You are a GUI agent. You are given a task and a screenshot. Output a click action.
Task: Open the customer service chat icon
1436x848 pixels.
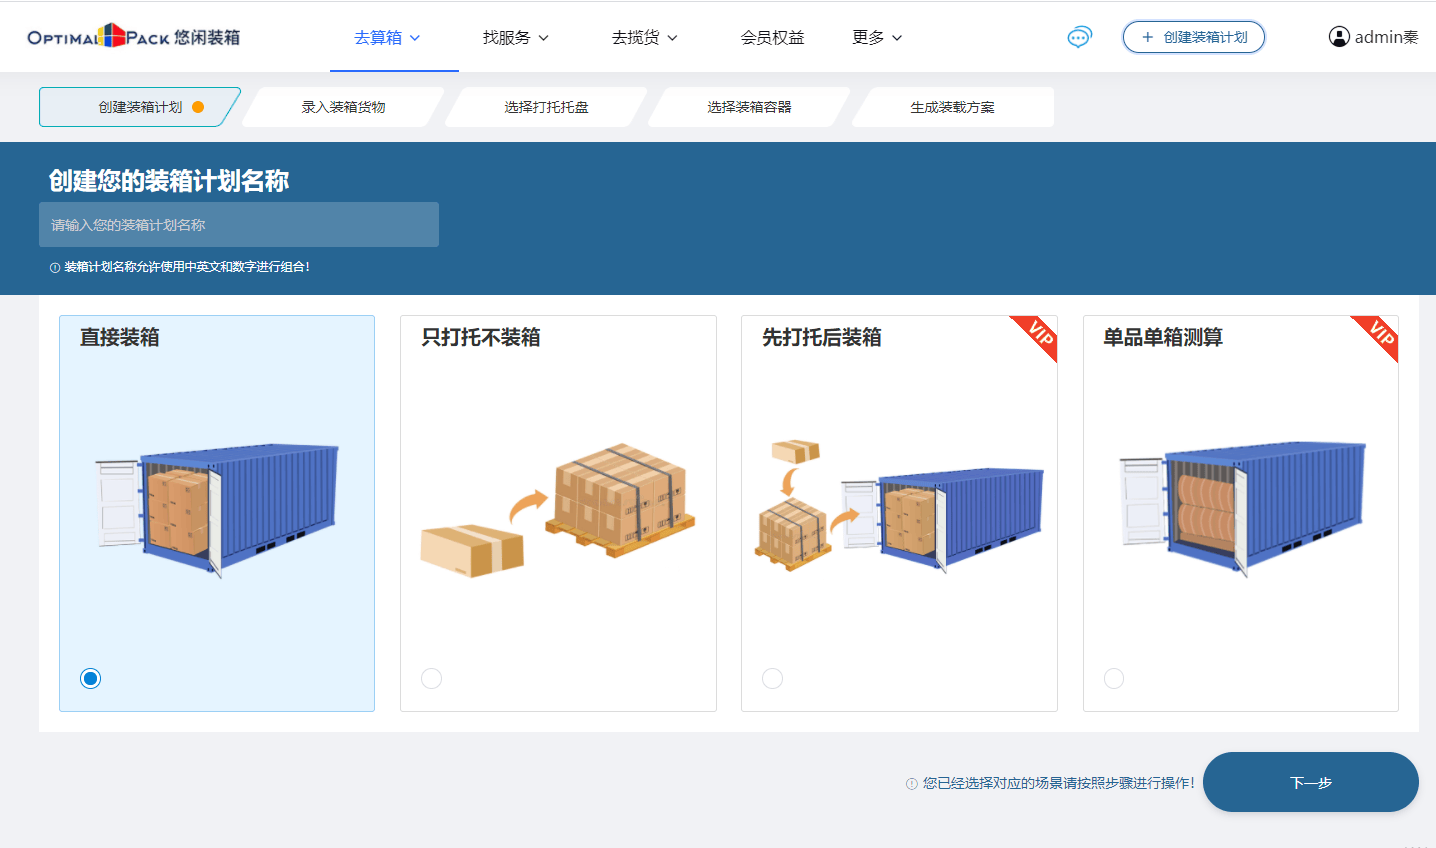point(1079,37)
